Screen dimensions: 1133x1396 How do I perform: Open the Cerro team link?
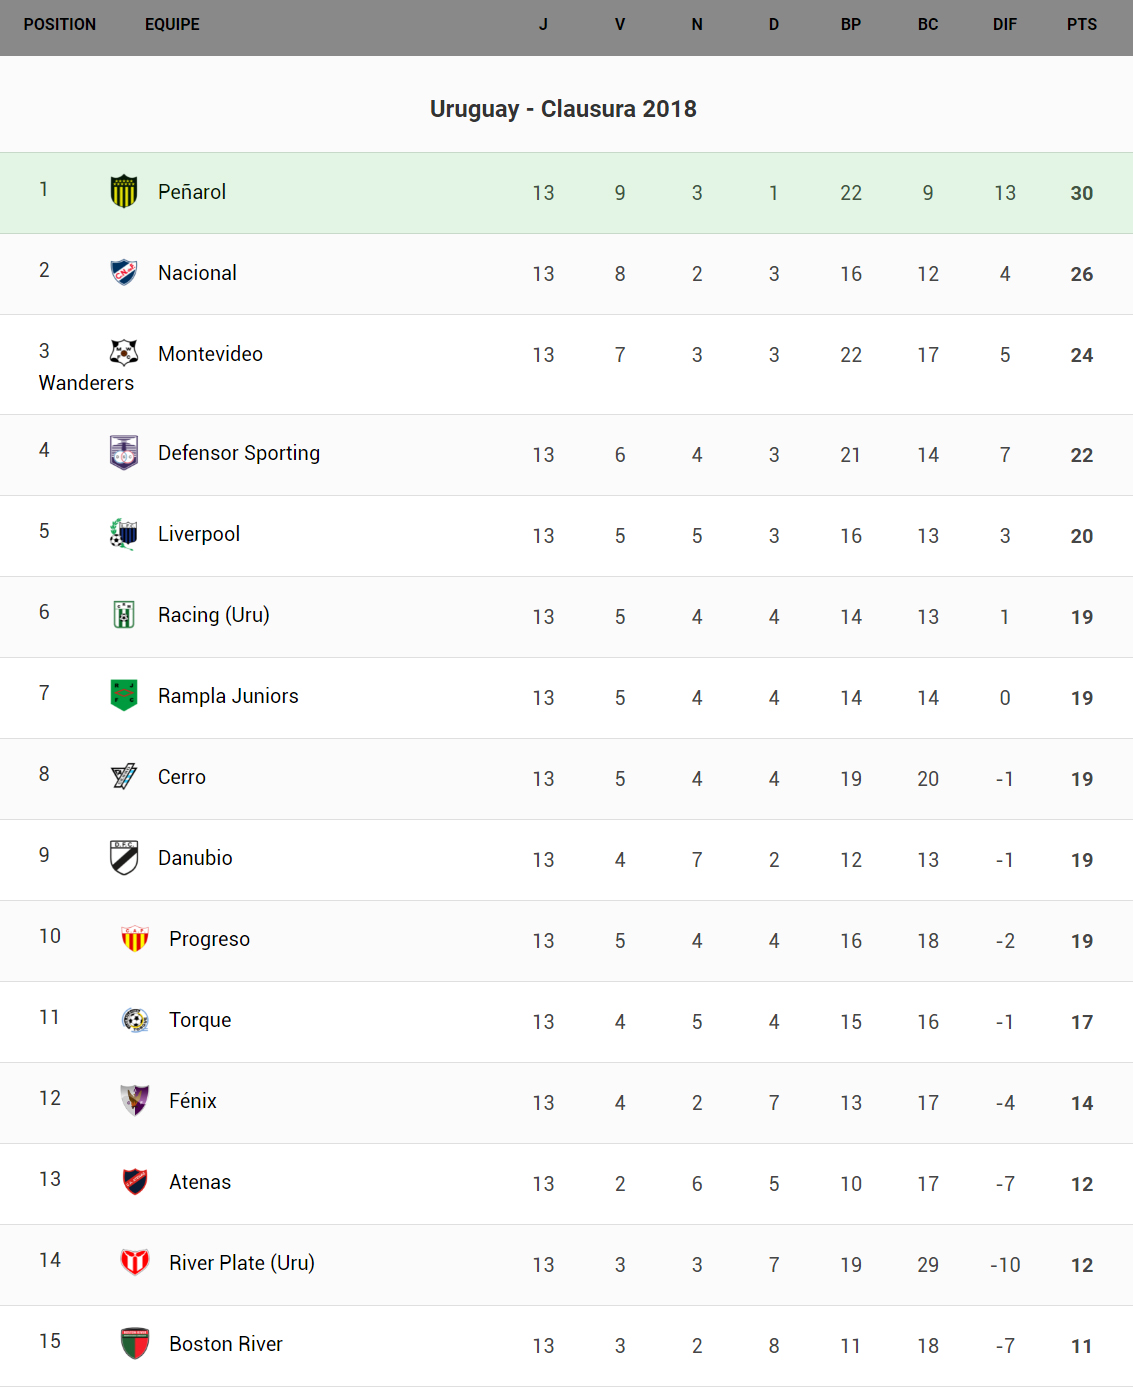click(x=181, y=777)
